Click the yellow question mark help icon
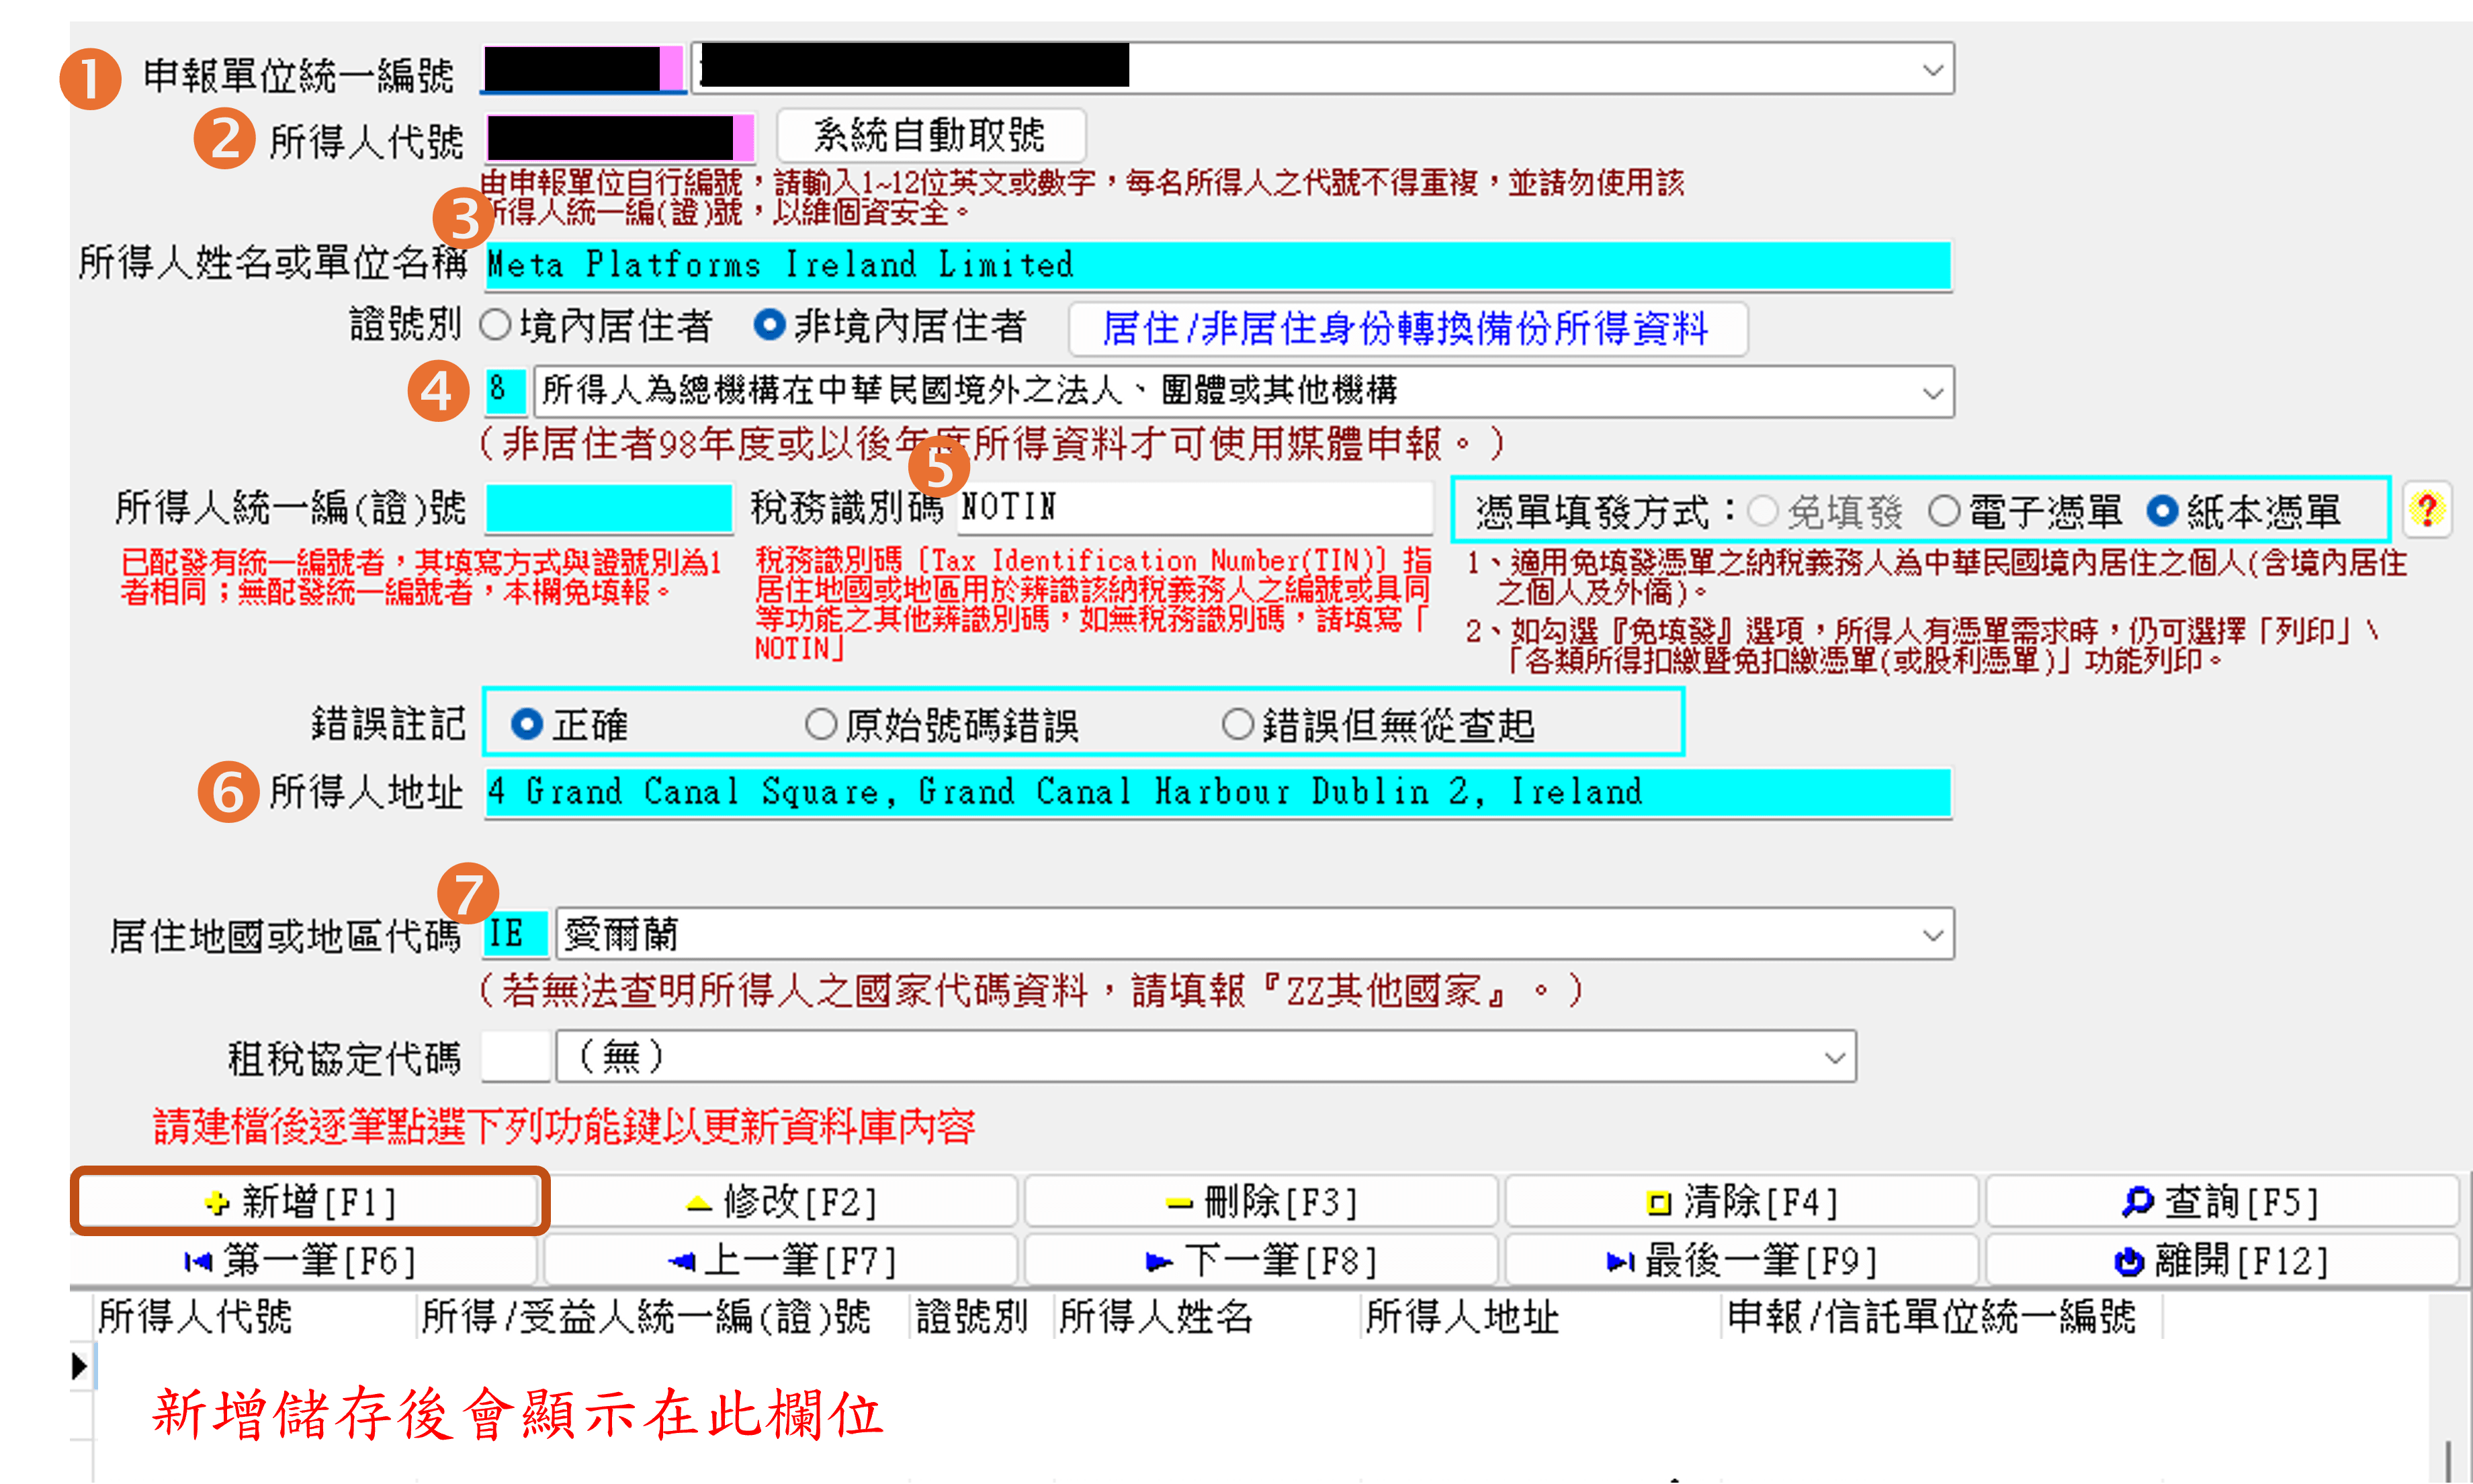 coord(2426,510)
